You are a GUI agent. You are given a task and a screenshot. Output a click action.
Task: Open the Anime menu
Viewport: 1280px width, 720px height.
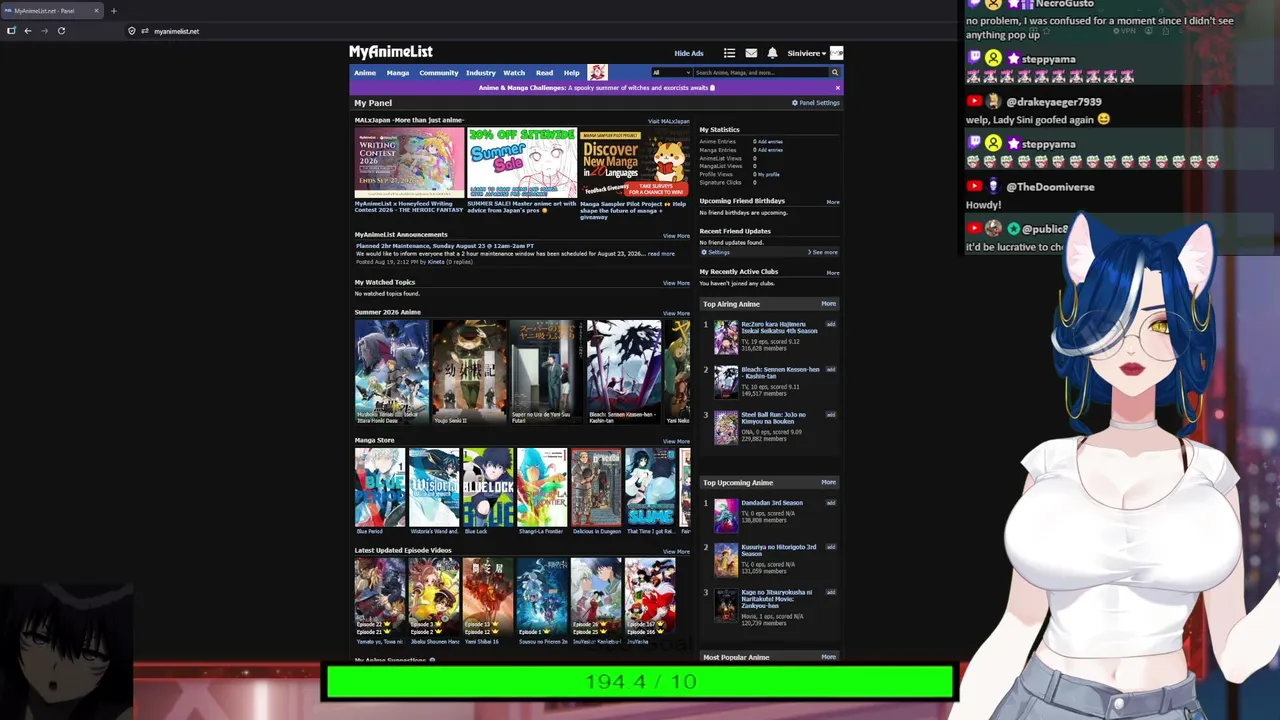(365, 73)
